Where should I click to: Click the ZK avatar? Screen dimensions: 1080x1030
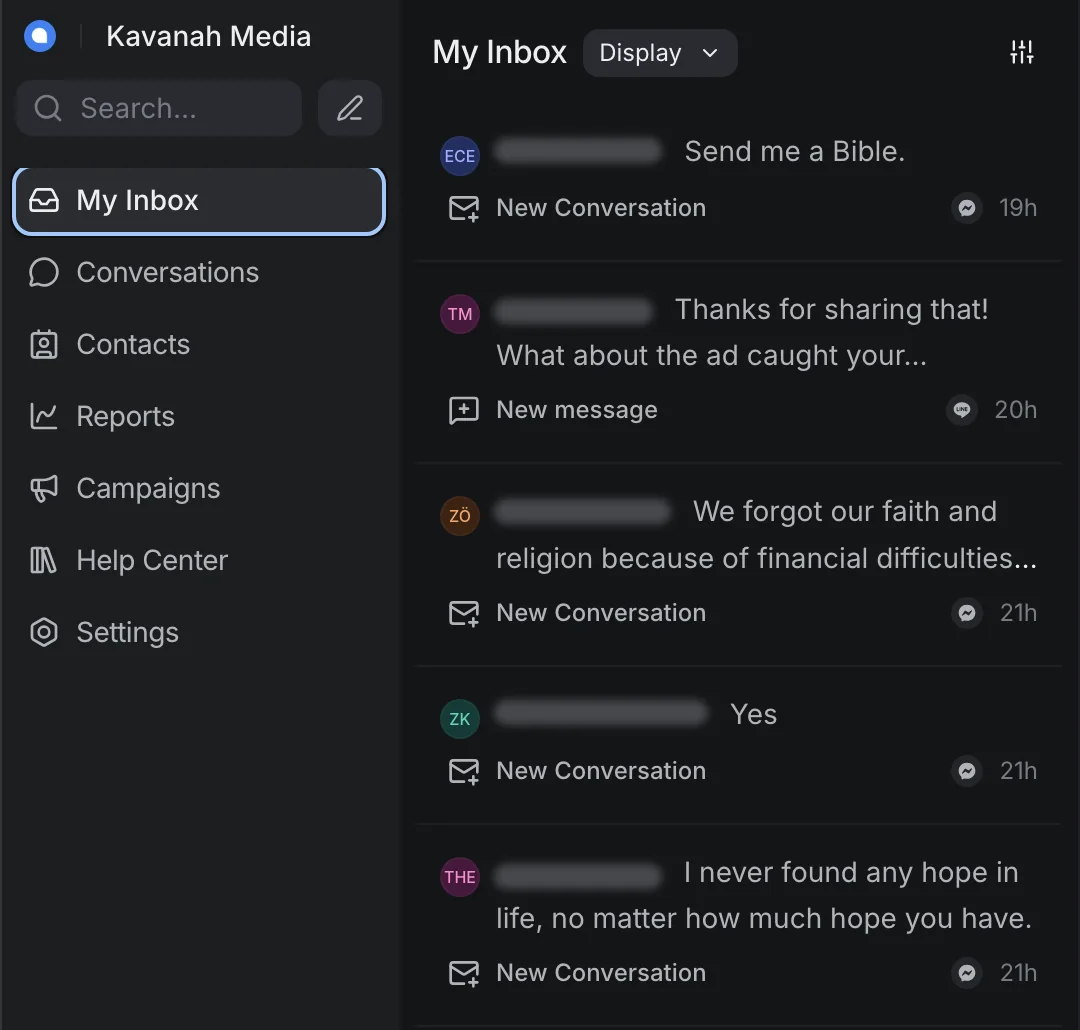tap(459, 719)
